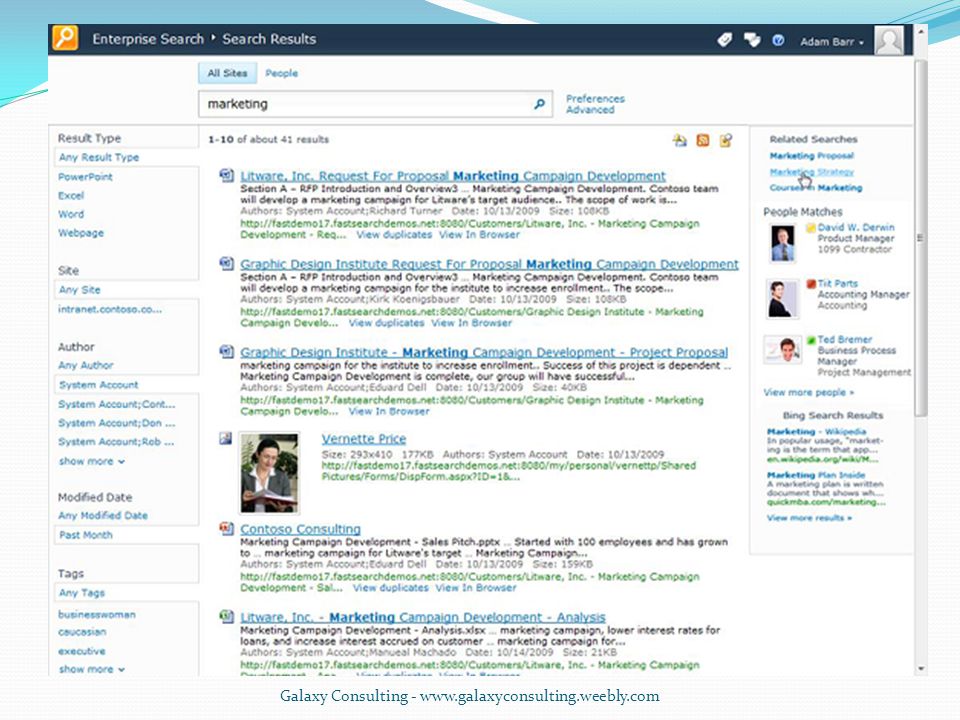This screenshot has width=960, height=720.
Task: Open Marketing - Wikipedia Bing result
Action: pos(816,432)
